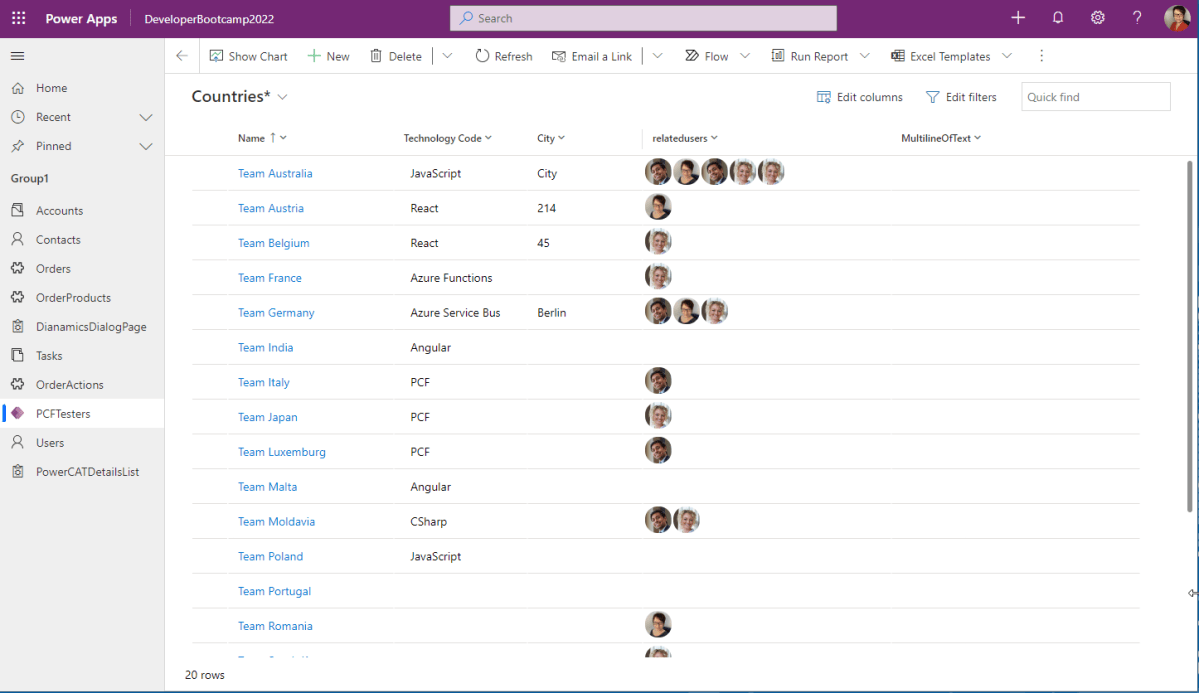Open the app launcher waffle icon

[18, 18]
